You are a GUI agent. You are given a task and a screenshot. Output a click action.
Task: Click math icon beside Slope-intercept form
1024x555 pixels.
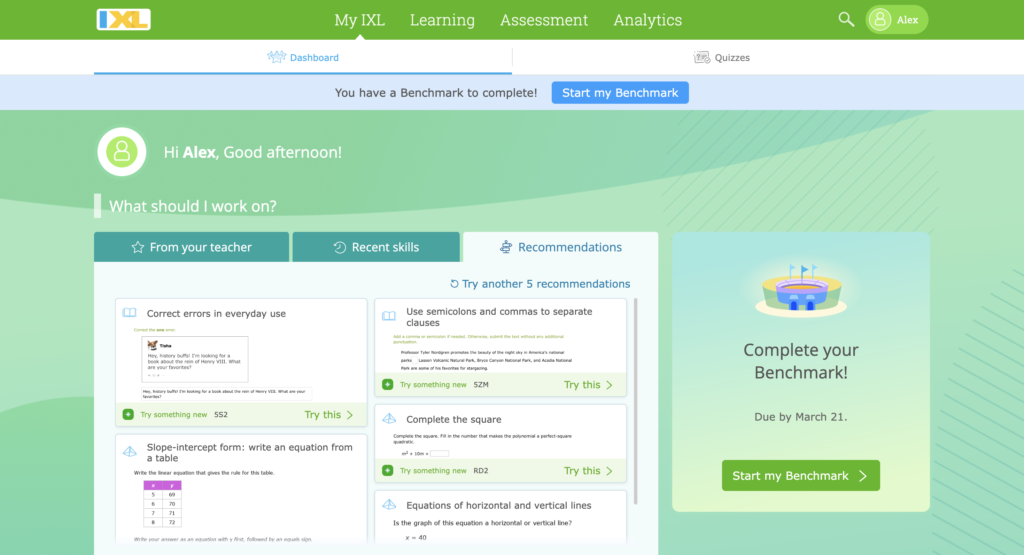130,451
